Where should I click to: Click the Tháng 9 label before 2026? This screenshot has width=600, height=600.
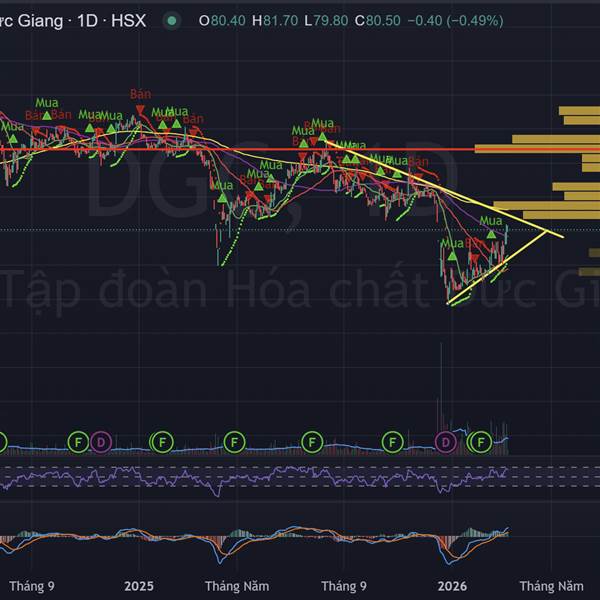344,586
